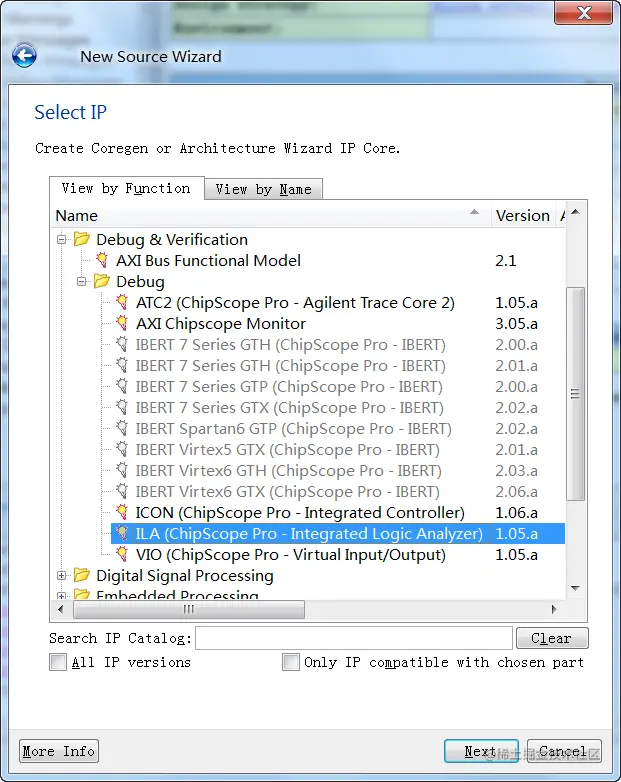Click the IBERT 7 Series GTX bulb icon
This screenshot has width=621, height=782.
coord(122,407)
